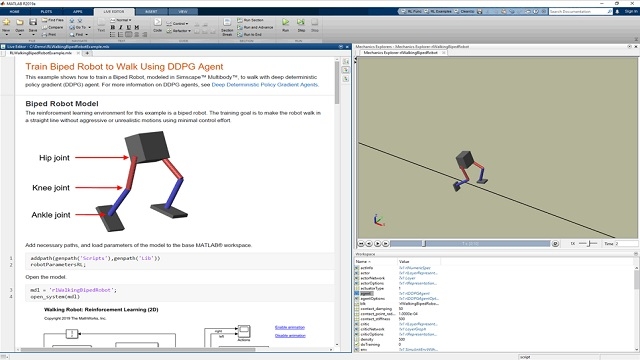
Task: Step the animation backward one frame
Action: point(369,243)
